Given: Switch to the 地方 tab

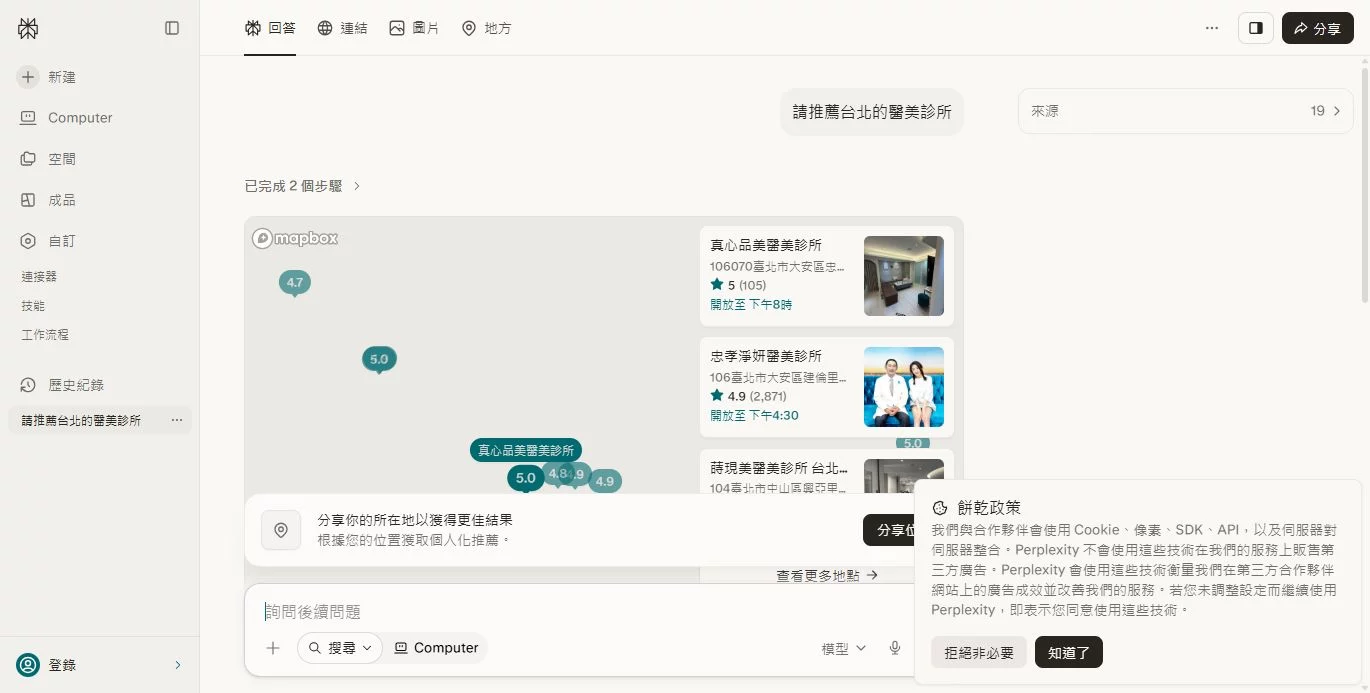Looking at the screenshot, I should click(486, 28).
